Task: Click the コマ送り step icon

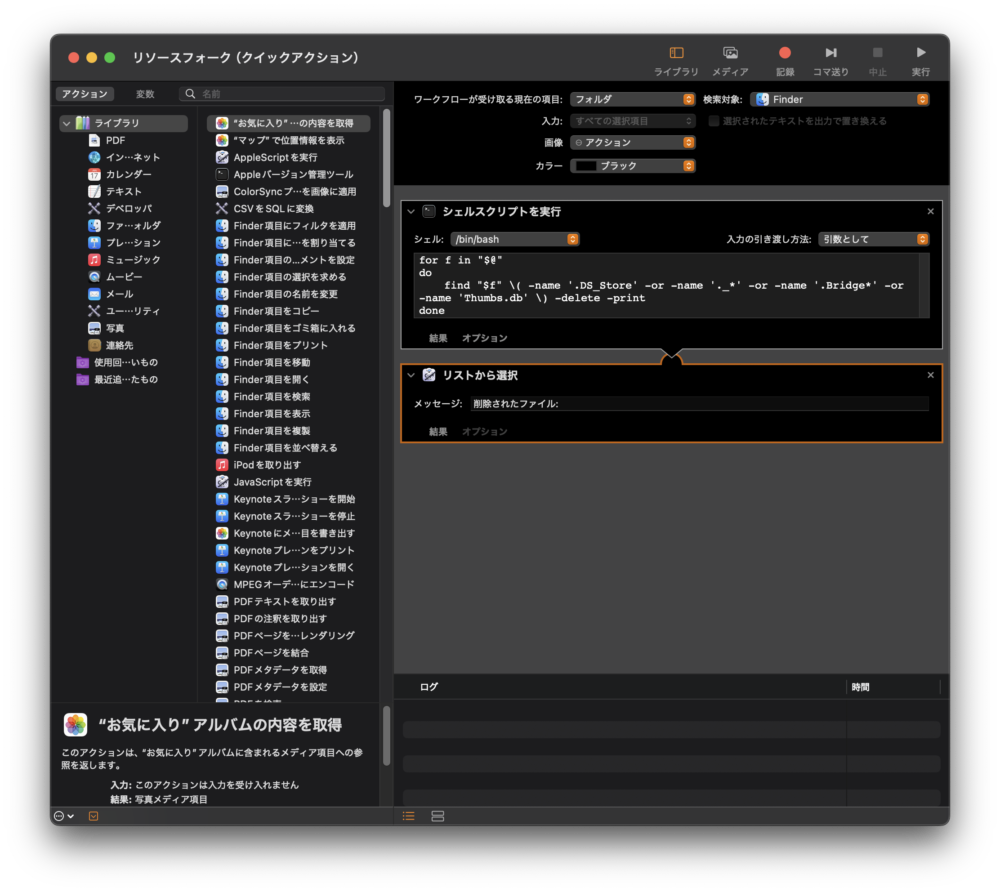Action: point(830,54)
